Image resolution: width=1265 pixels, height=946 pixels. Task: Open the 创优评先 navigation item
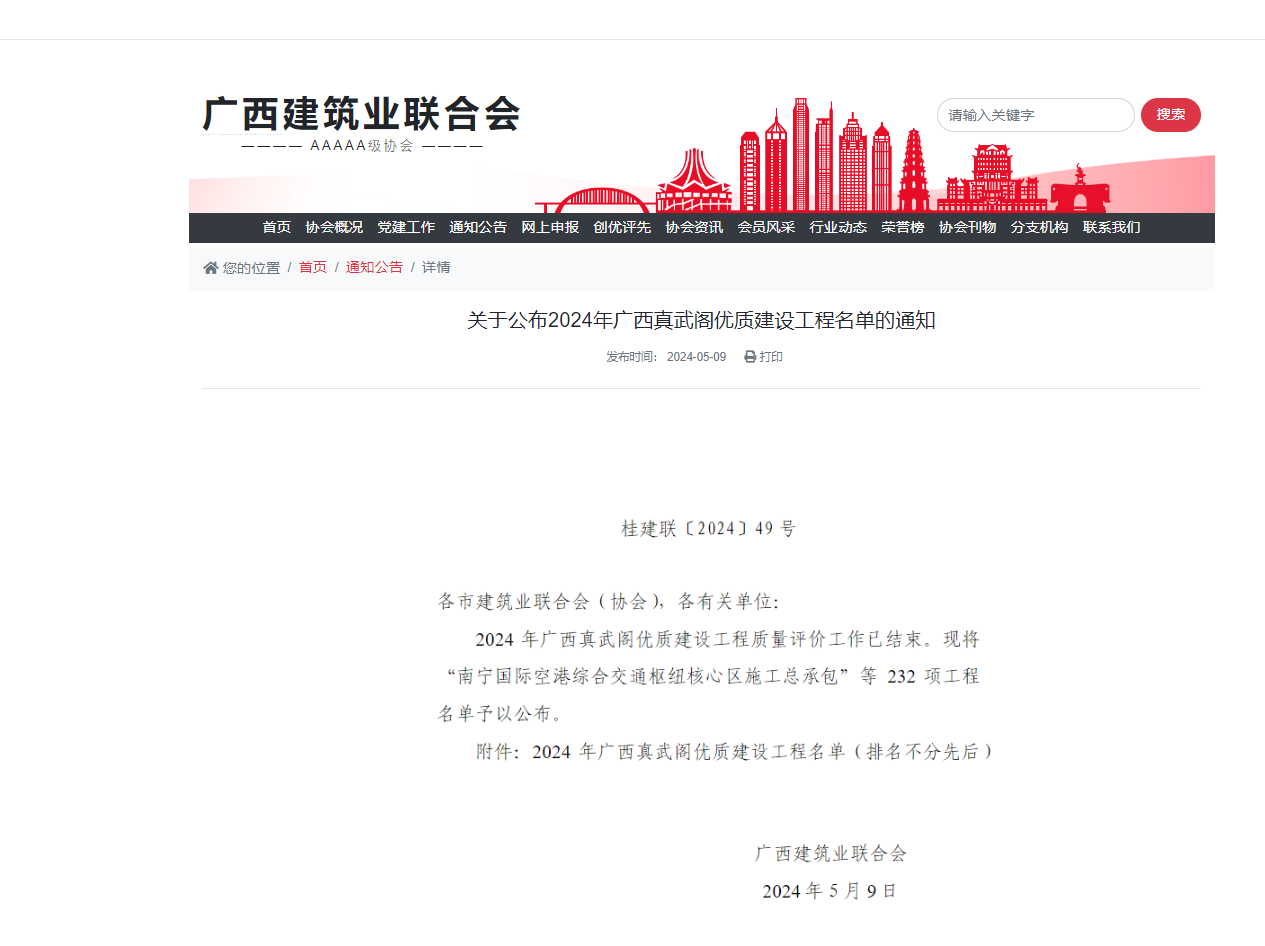pyautogui.click(x=622, y=228)
